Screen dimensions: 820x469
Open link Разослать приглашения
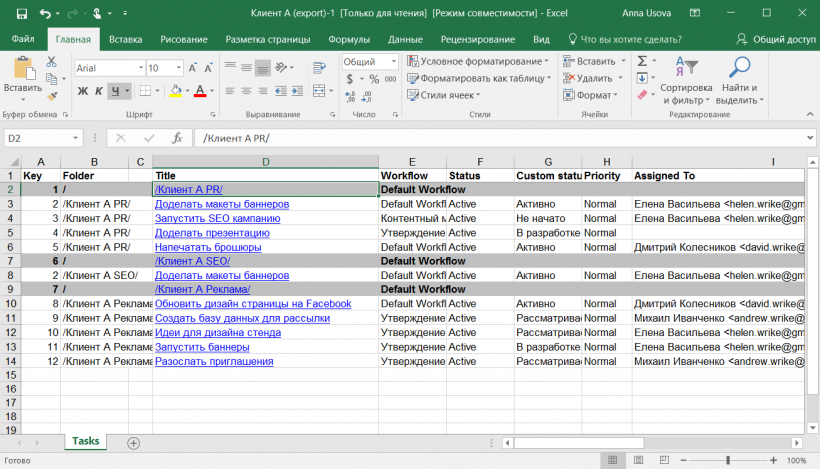214,361
